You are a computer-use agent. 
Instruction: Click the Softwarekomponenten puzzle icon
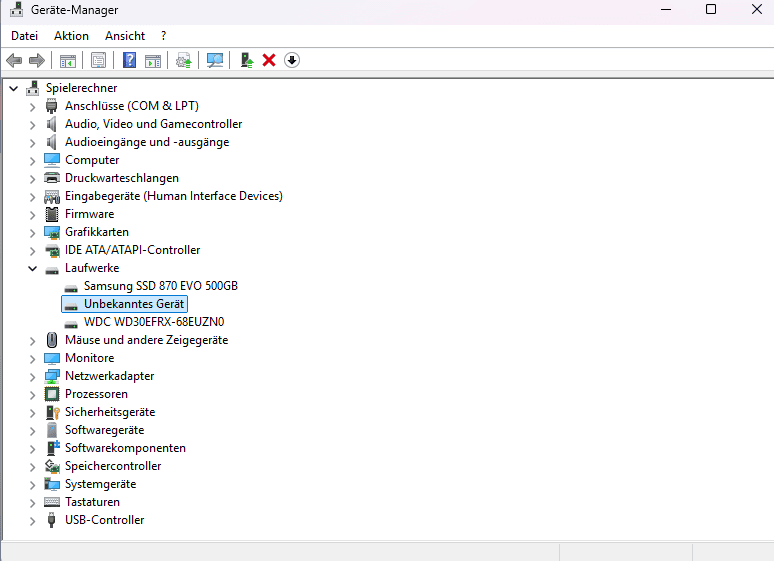tap(52, 448)
